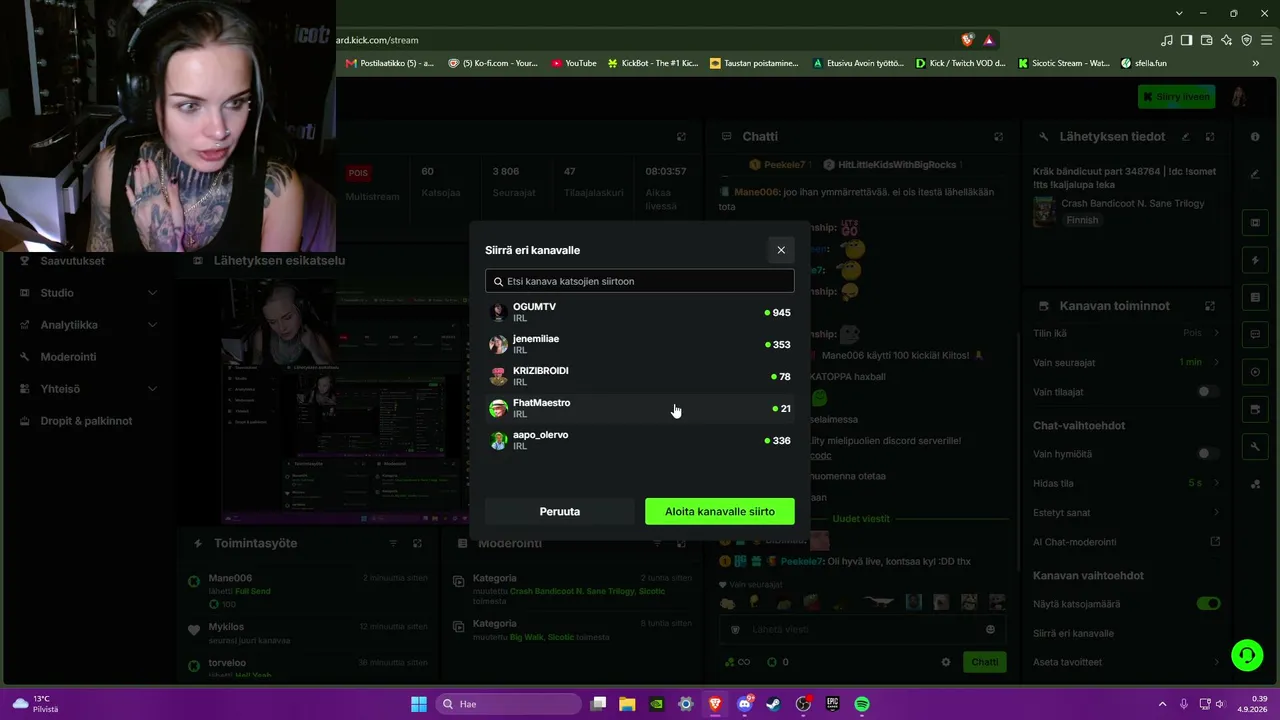This screenshot has width=1280, height=720.
Task: Toggle the Näytä katsojamäärä switch
Action: click(1209, 604)
